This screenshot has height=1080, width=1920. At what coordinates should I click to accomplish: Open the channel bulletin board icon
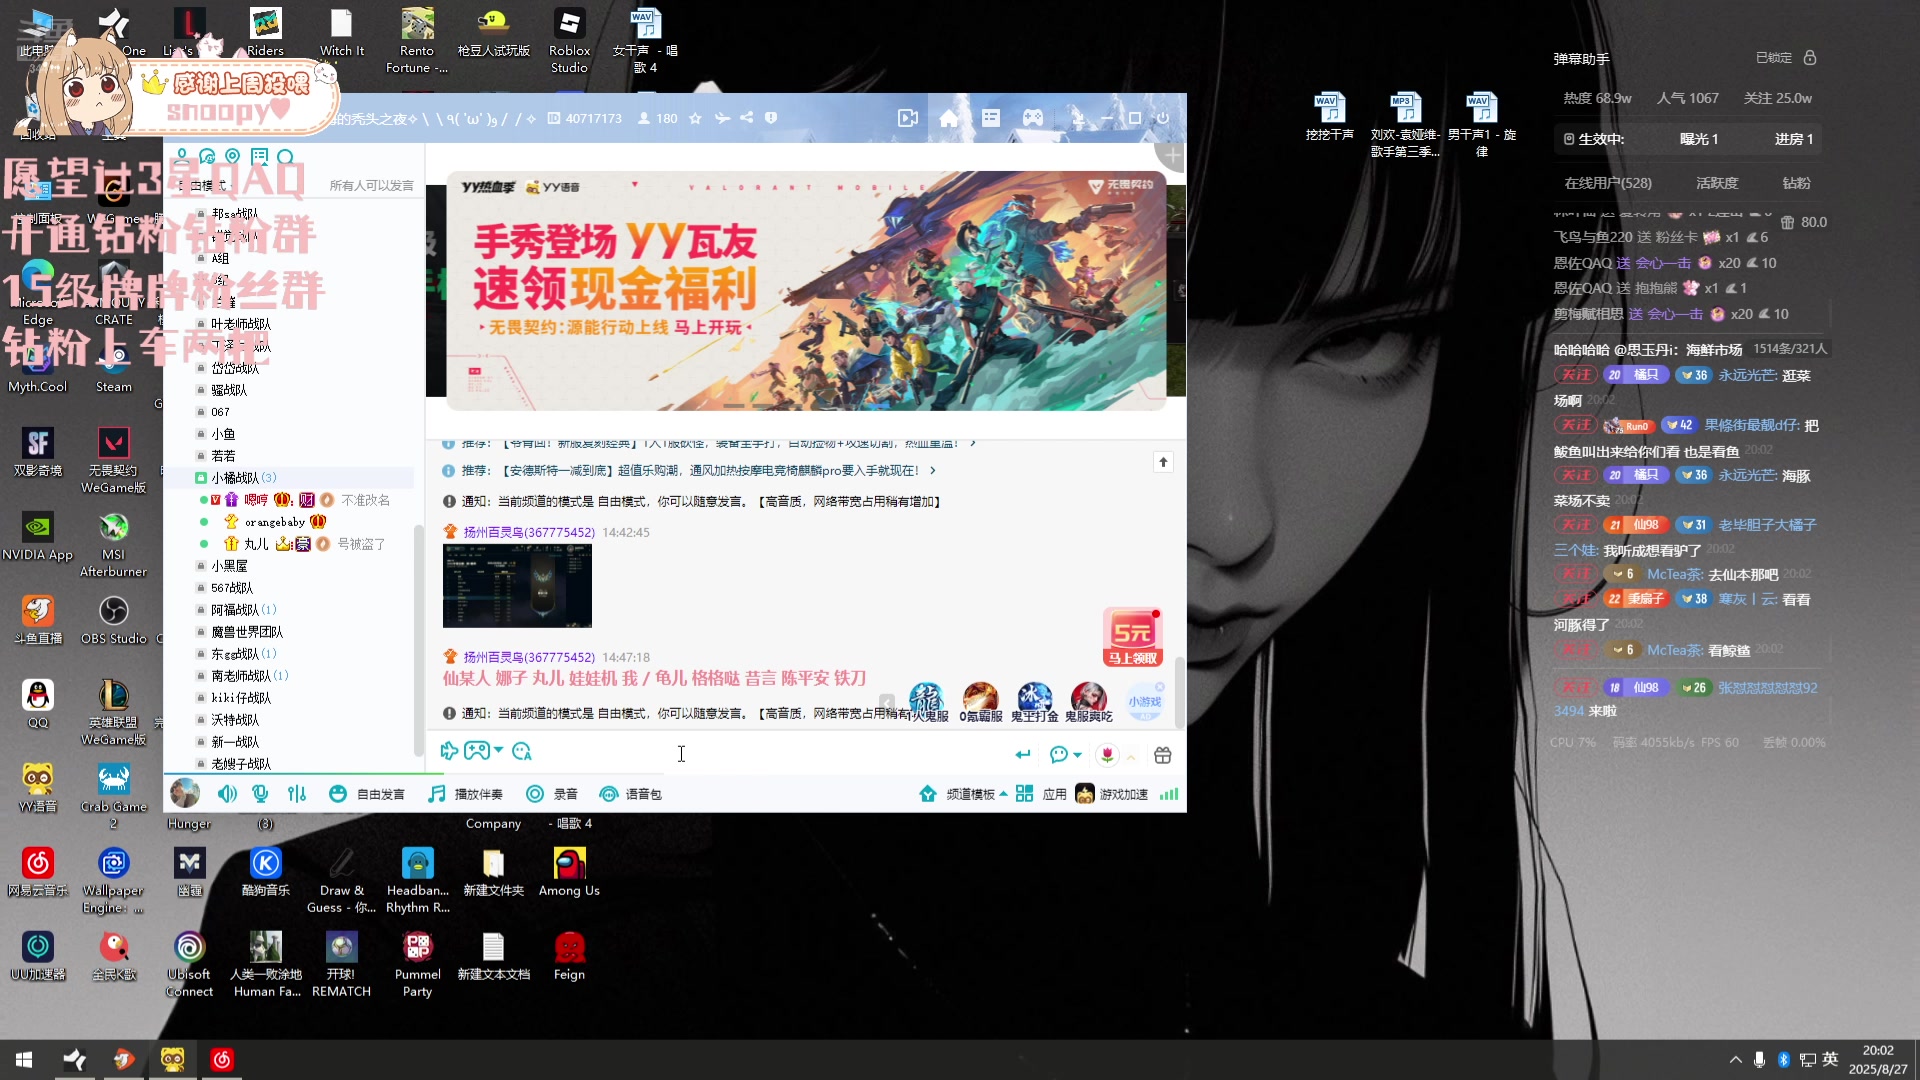point(260,157)
